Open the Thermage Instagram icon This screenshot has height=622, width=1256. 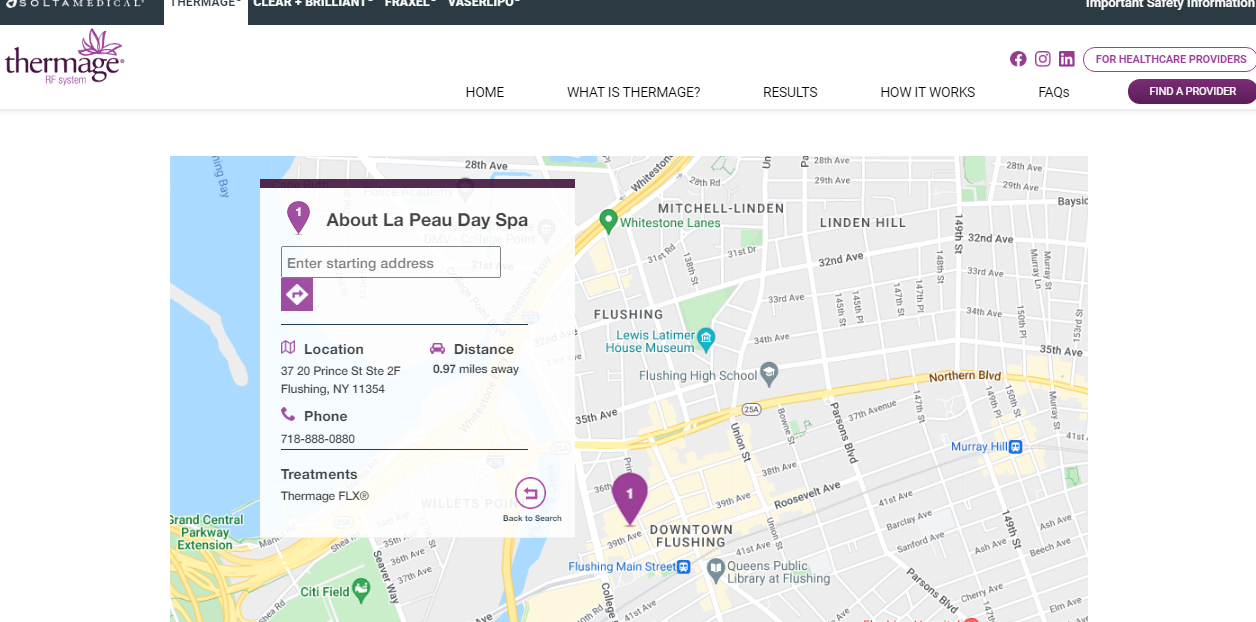tap(1043, 59)
